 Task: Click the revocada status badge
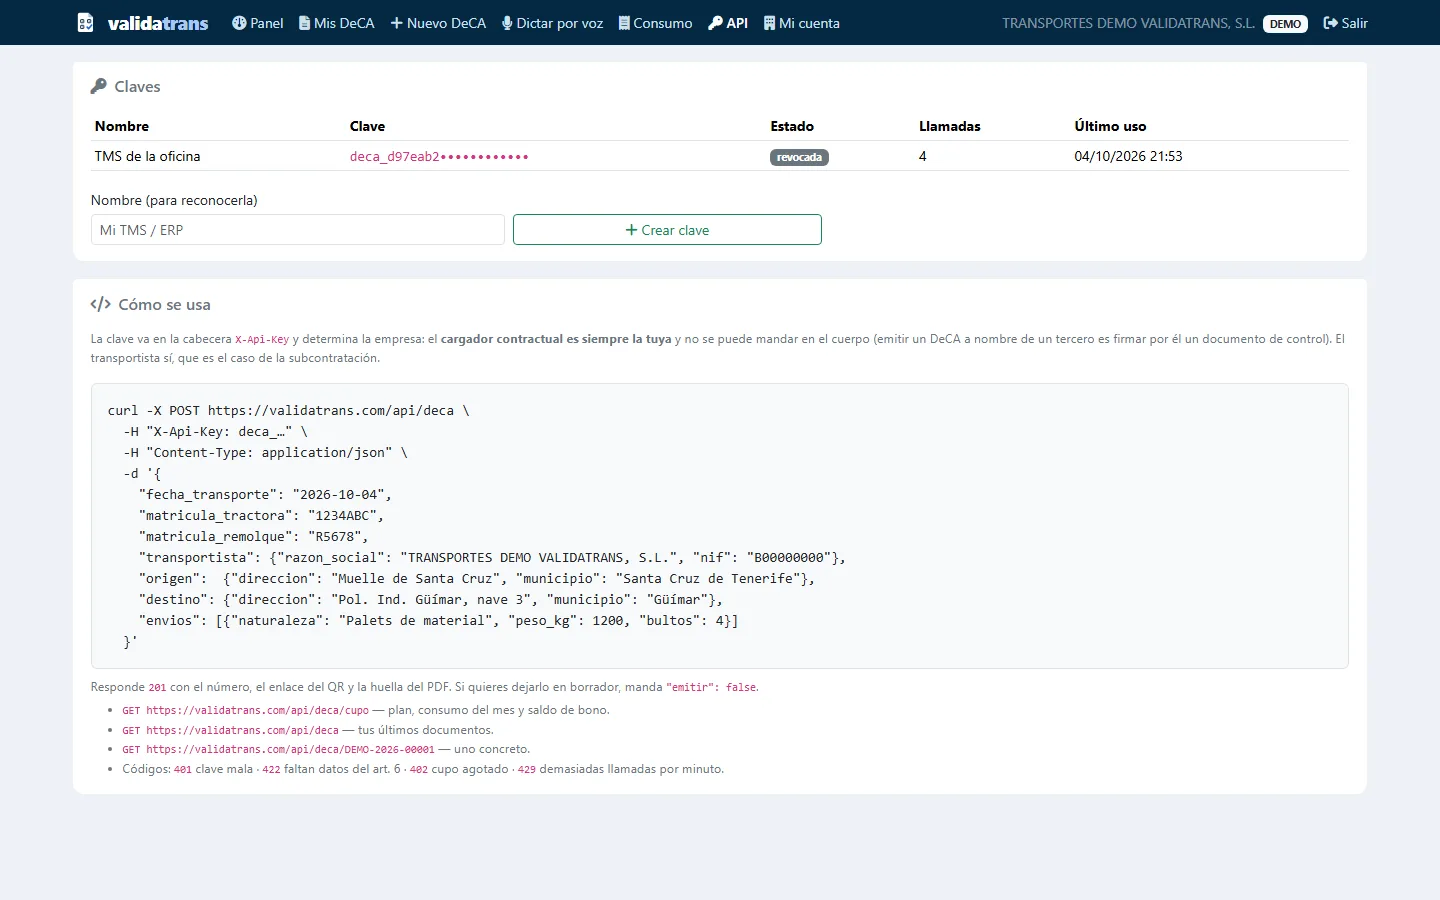(799, 157)
